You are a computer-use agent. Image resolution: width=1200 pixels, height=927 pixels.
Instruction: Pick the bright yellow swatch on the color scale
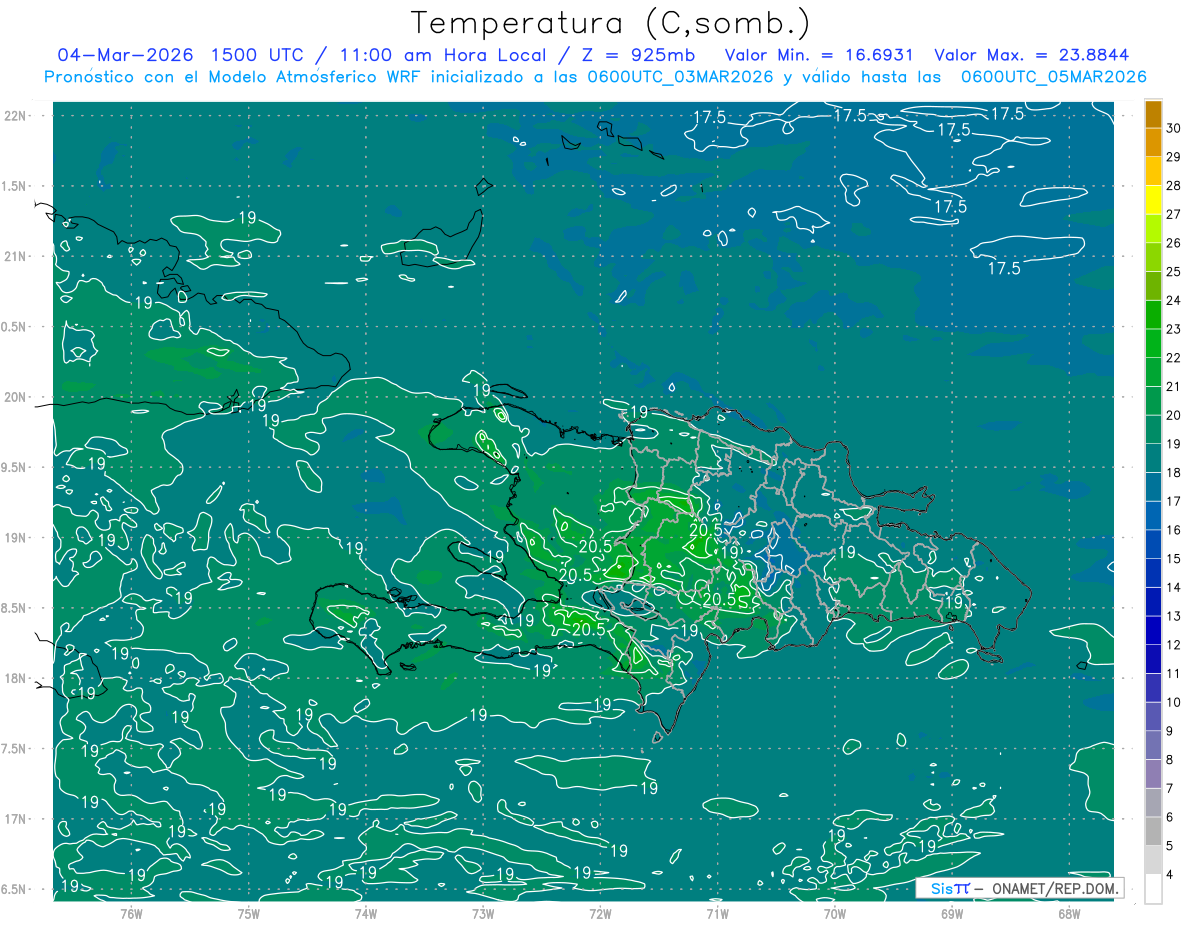pos(1153,200)
